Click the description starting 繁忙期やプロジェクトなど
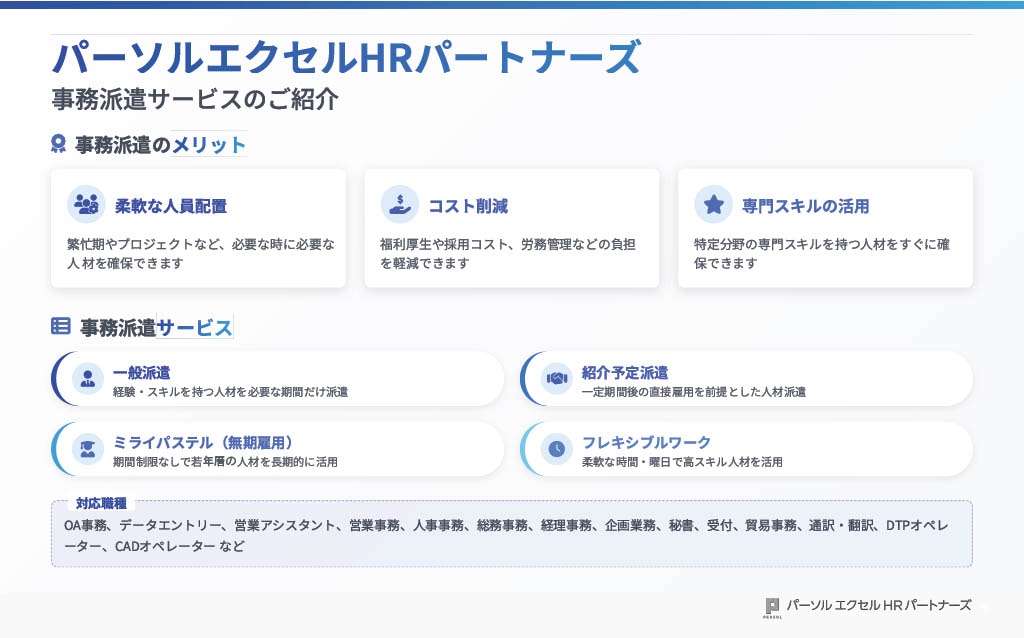Viewport: 1024px width, 638px height. coord(200,253)
